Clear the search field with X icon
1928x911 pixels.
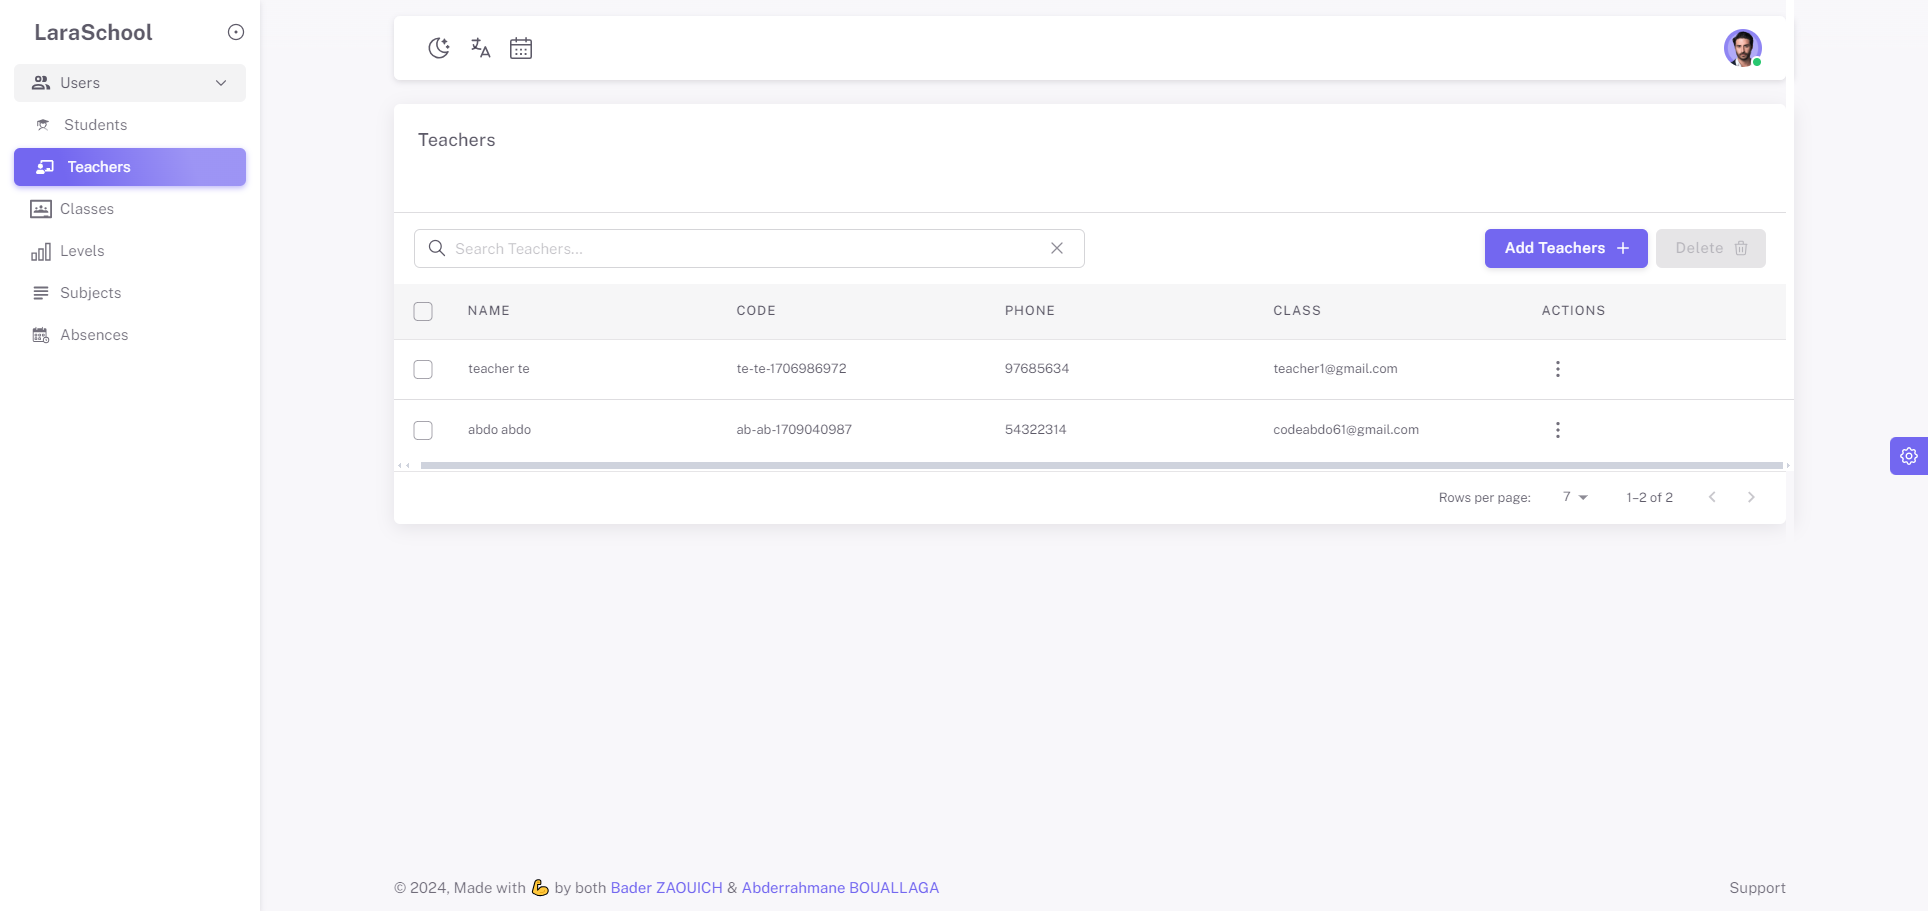pos(1057,248)
